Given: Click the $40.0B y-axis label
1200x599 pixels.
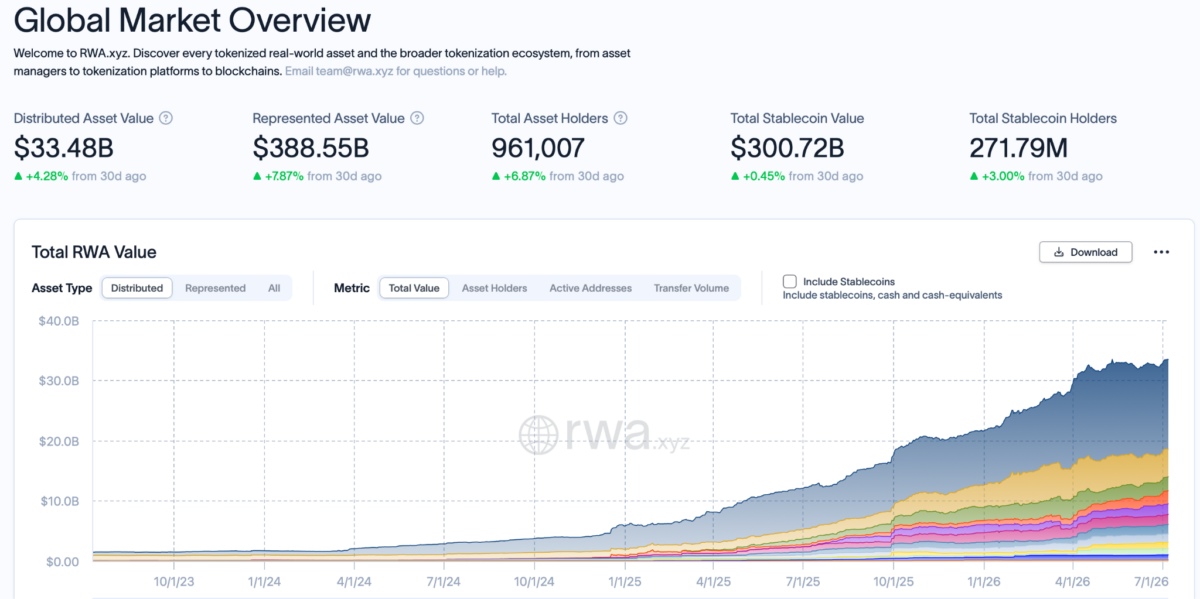Looking at the screenshot, I should (59, 321).
